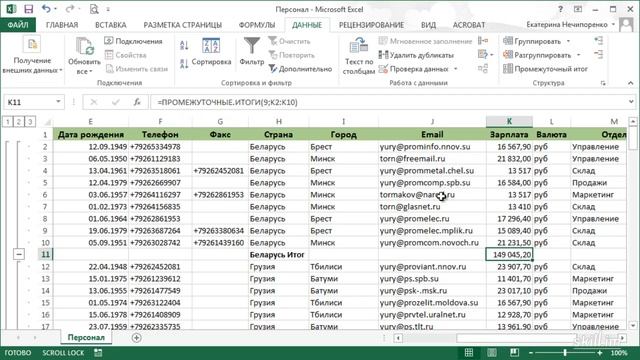
Task: Switch to РЕЦЕНЗИРОВАНИЕ tab
Action: click(371, 25)
